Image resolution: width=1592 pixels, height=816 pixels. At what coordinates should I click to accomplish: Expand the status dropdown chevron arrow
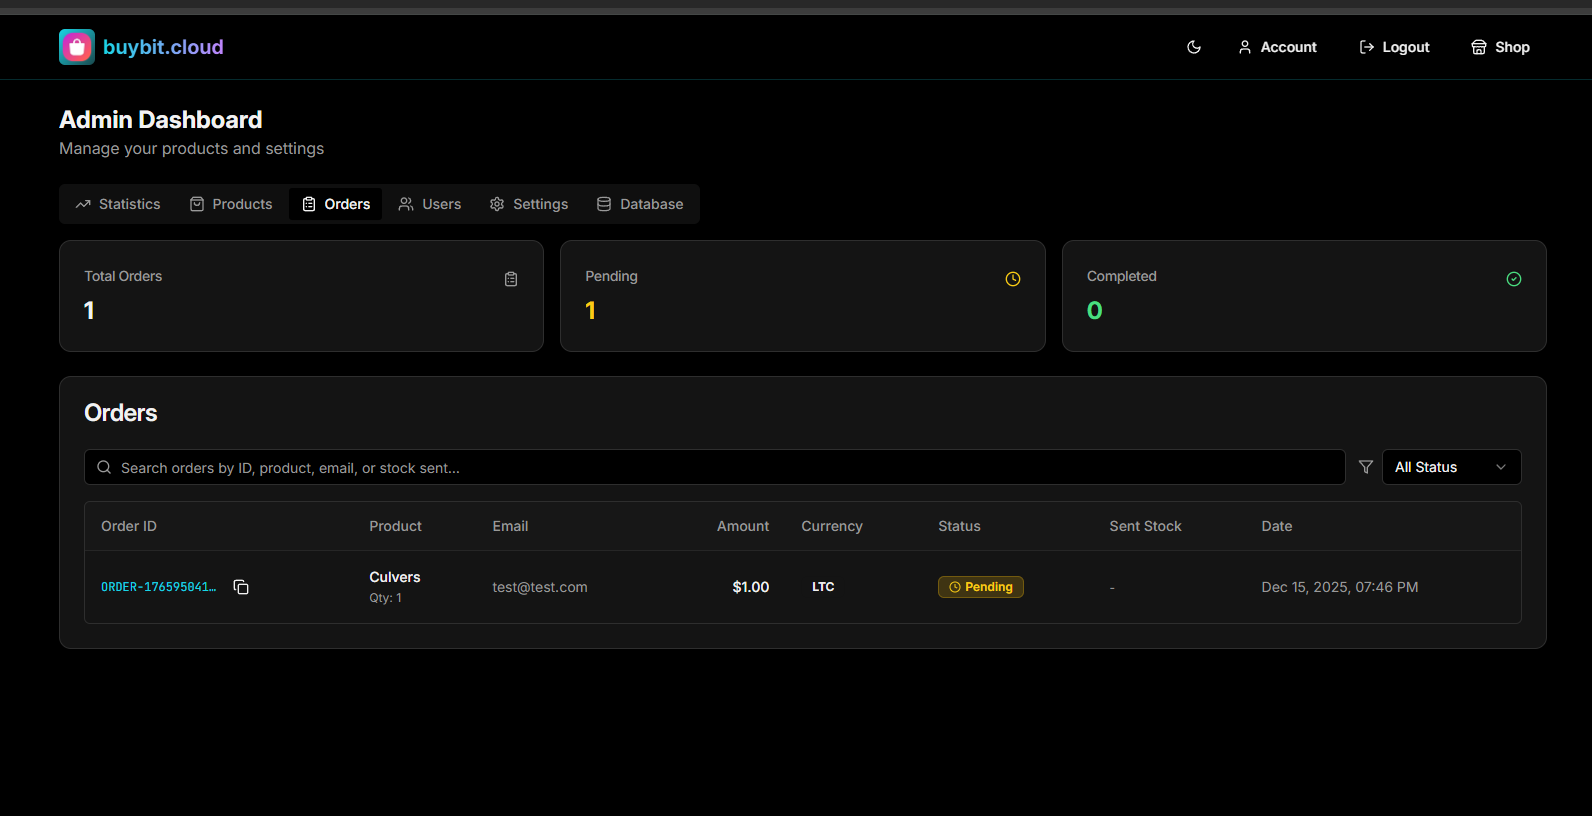coord(1500,467)
